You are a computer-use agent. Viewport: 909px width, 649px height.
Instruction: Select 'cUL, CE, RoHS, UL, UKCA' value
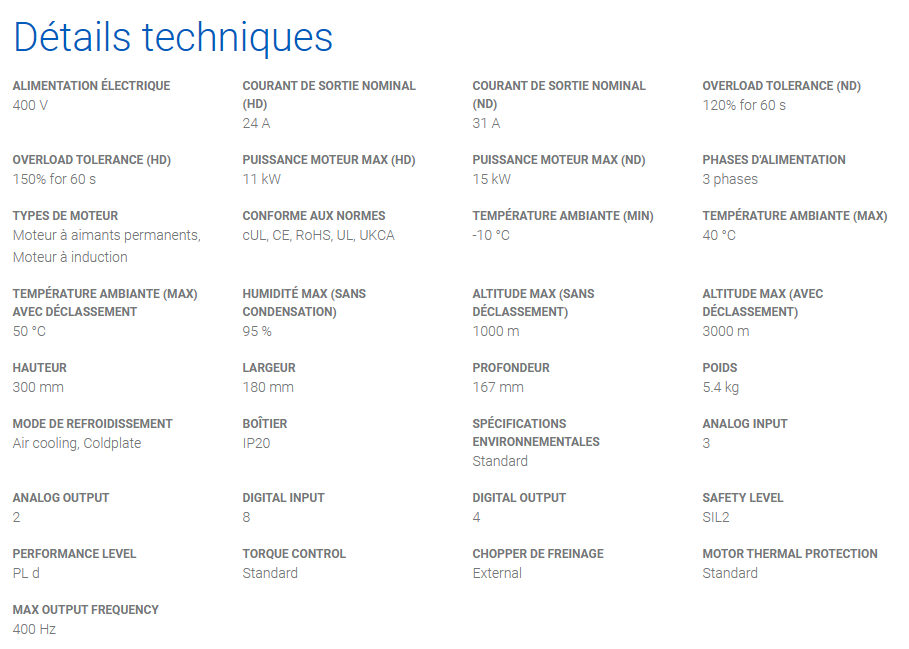tap(318, 236)
